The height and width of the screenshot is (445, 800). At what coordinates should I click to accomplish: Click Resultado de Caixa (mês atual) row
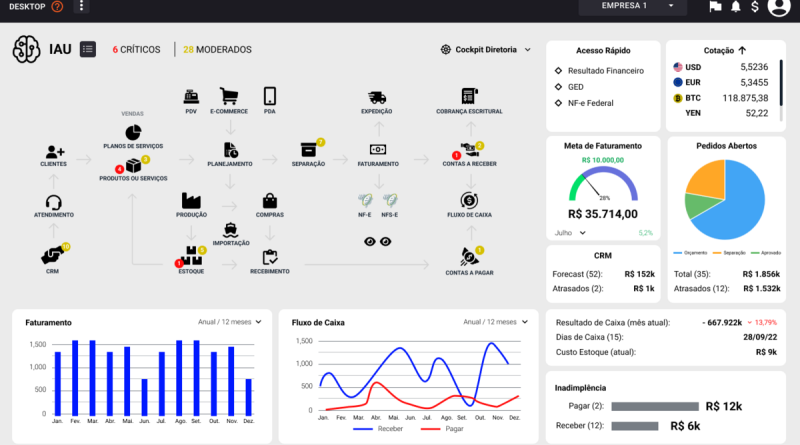pos(666,323)
